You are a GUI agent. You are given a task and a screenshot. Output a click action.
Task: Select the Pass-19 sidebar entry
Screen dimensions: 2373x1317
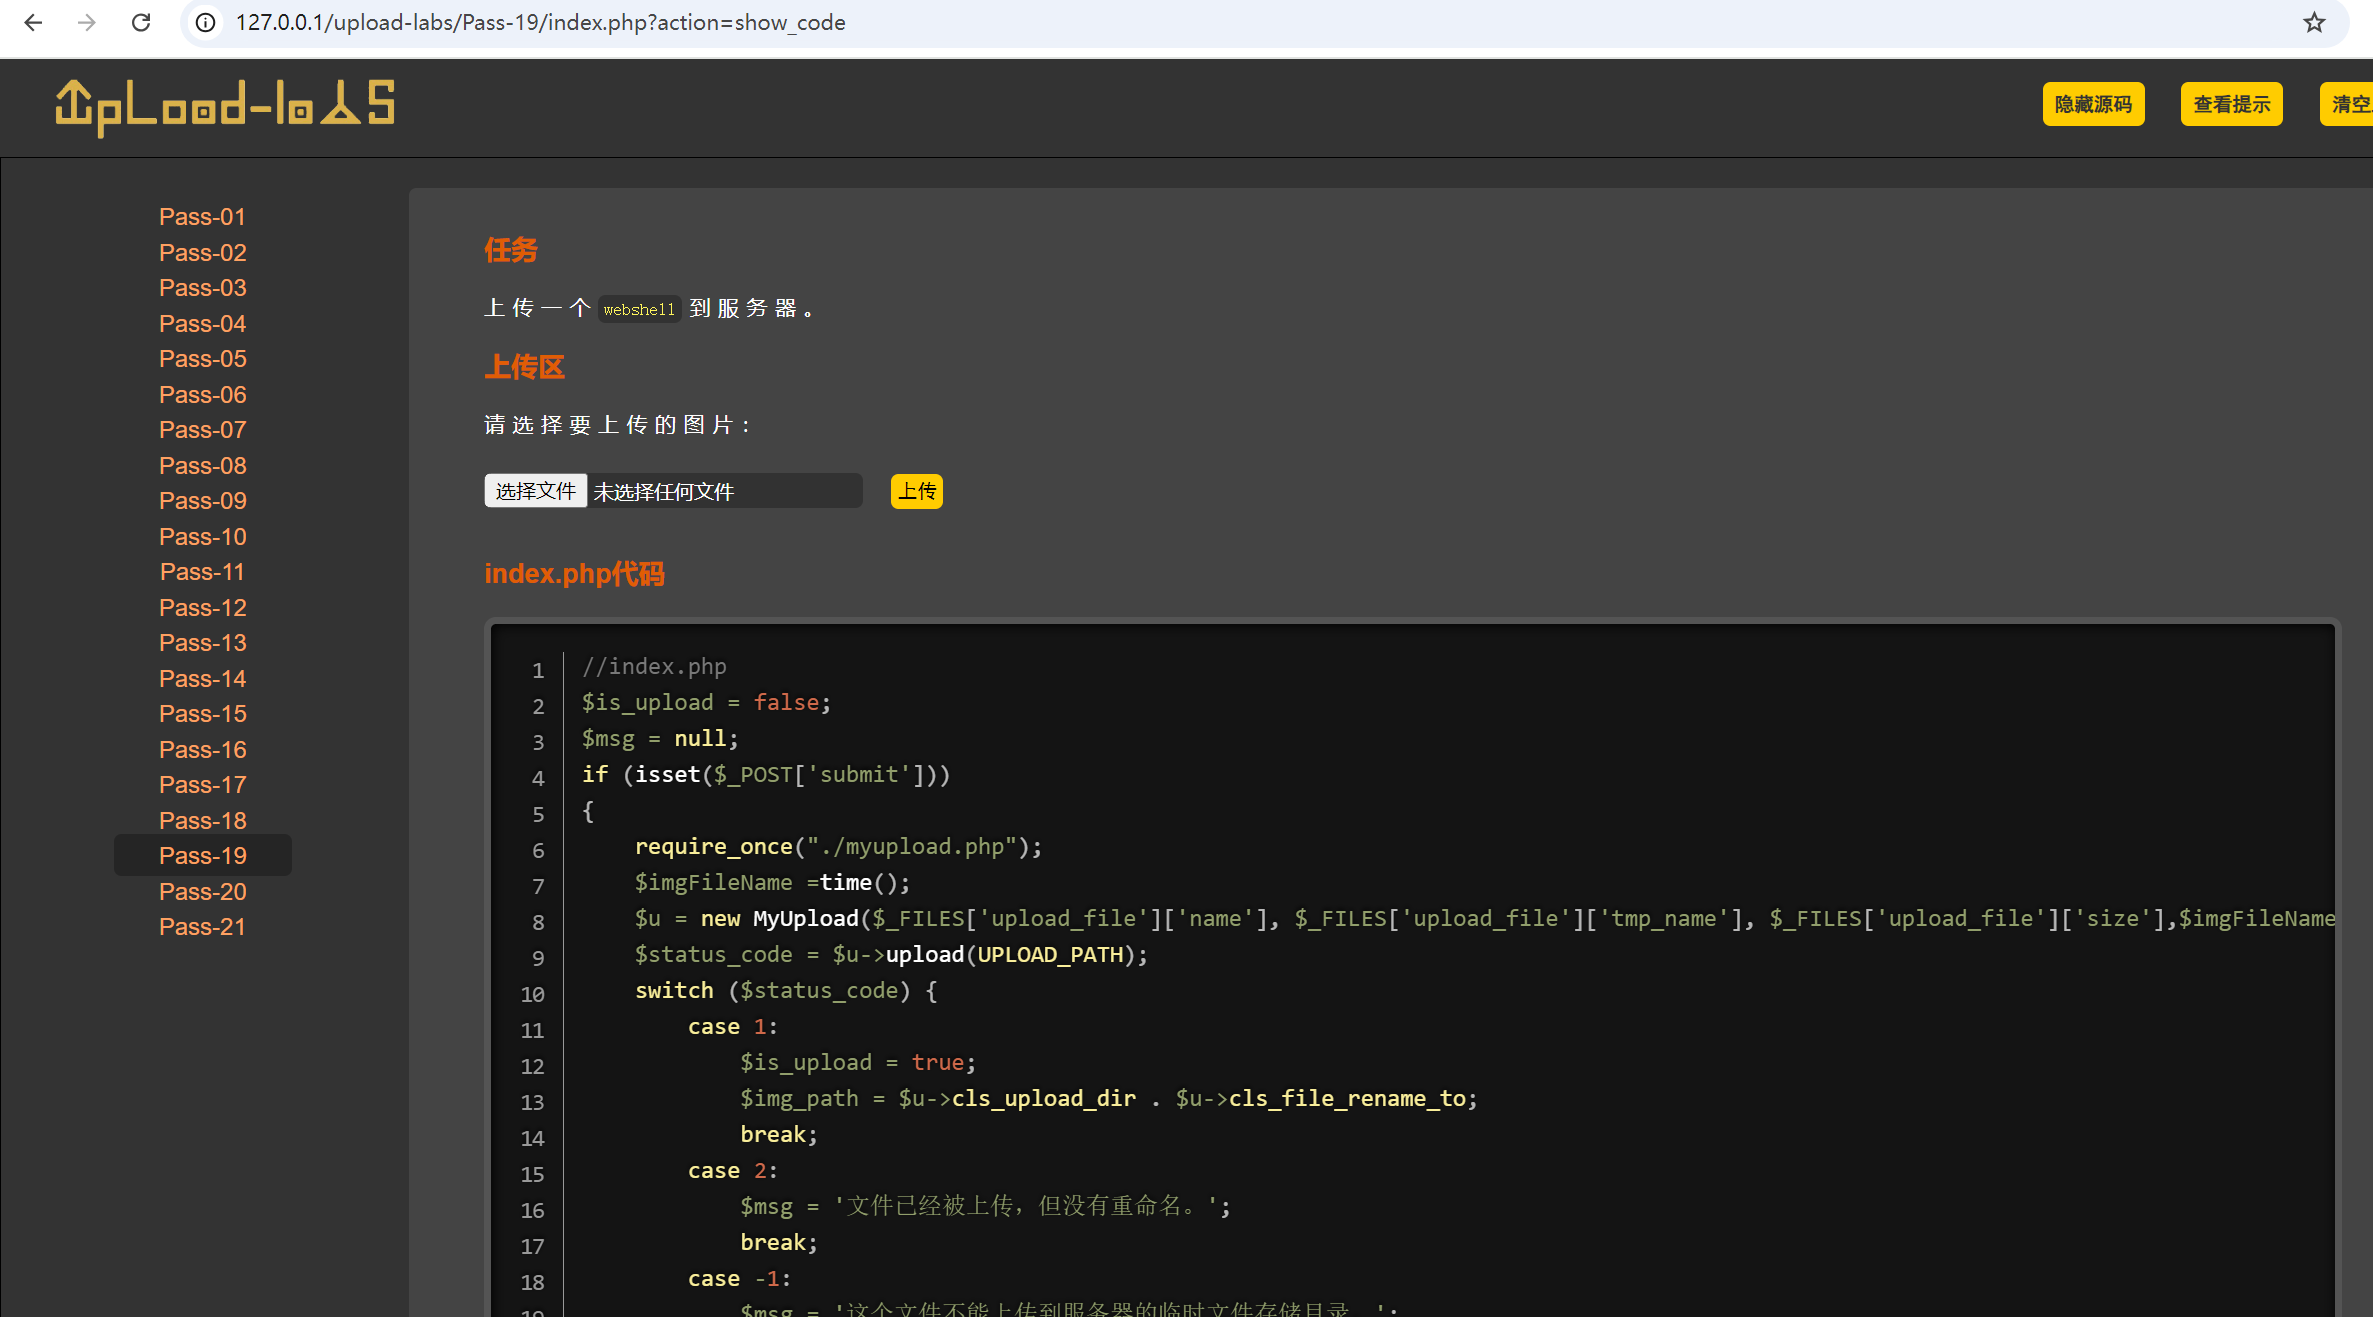click(202, 856)
